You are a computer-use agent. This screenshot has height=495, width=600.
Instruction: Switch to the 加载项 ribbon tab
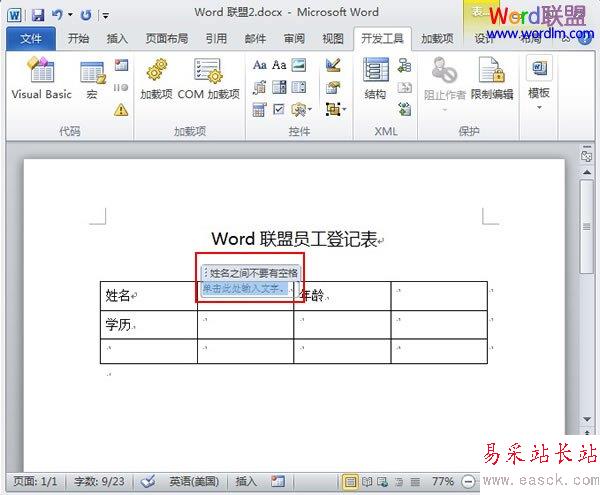437,39
